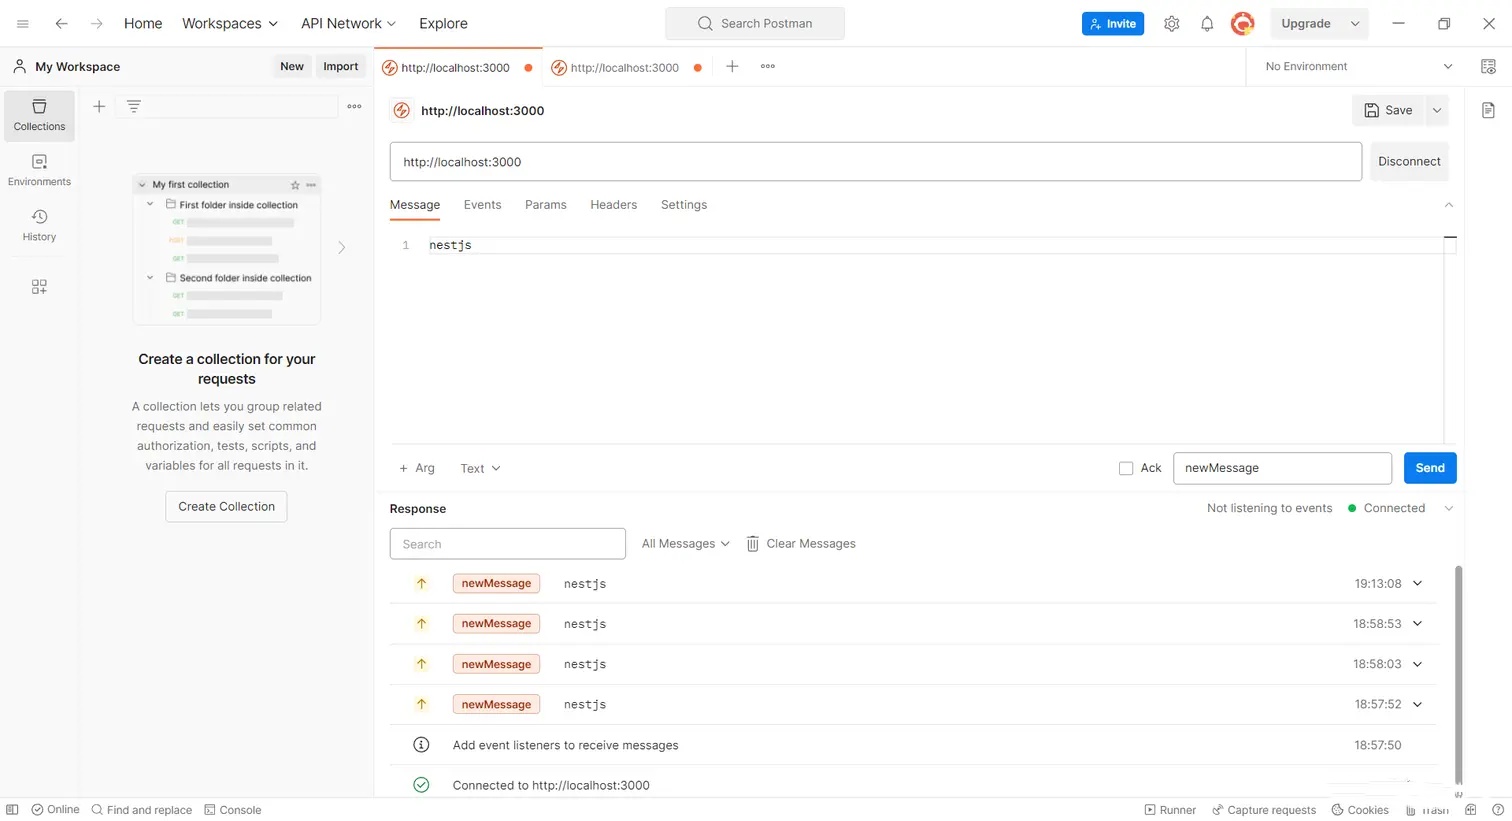
Task: Switch to the Events tab
Action: tap(482, 205)
